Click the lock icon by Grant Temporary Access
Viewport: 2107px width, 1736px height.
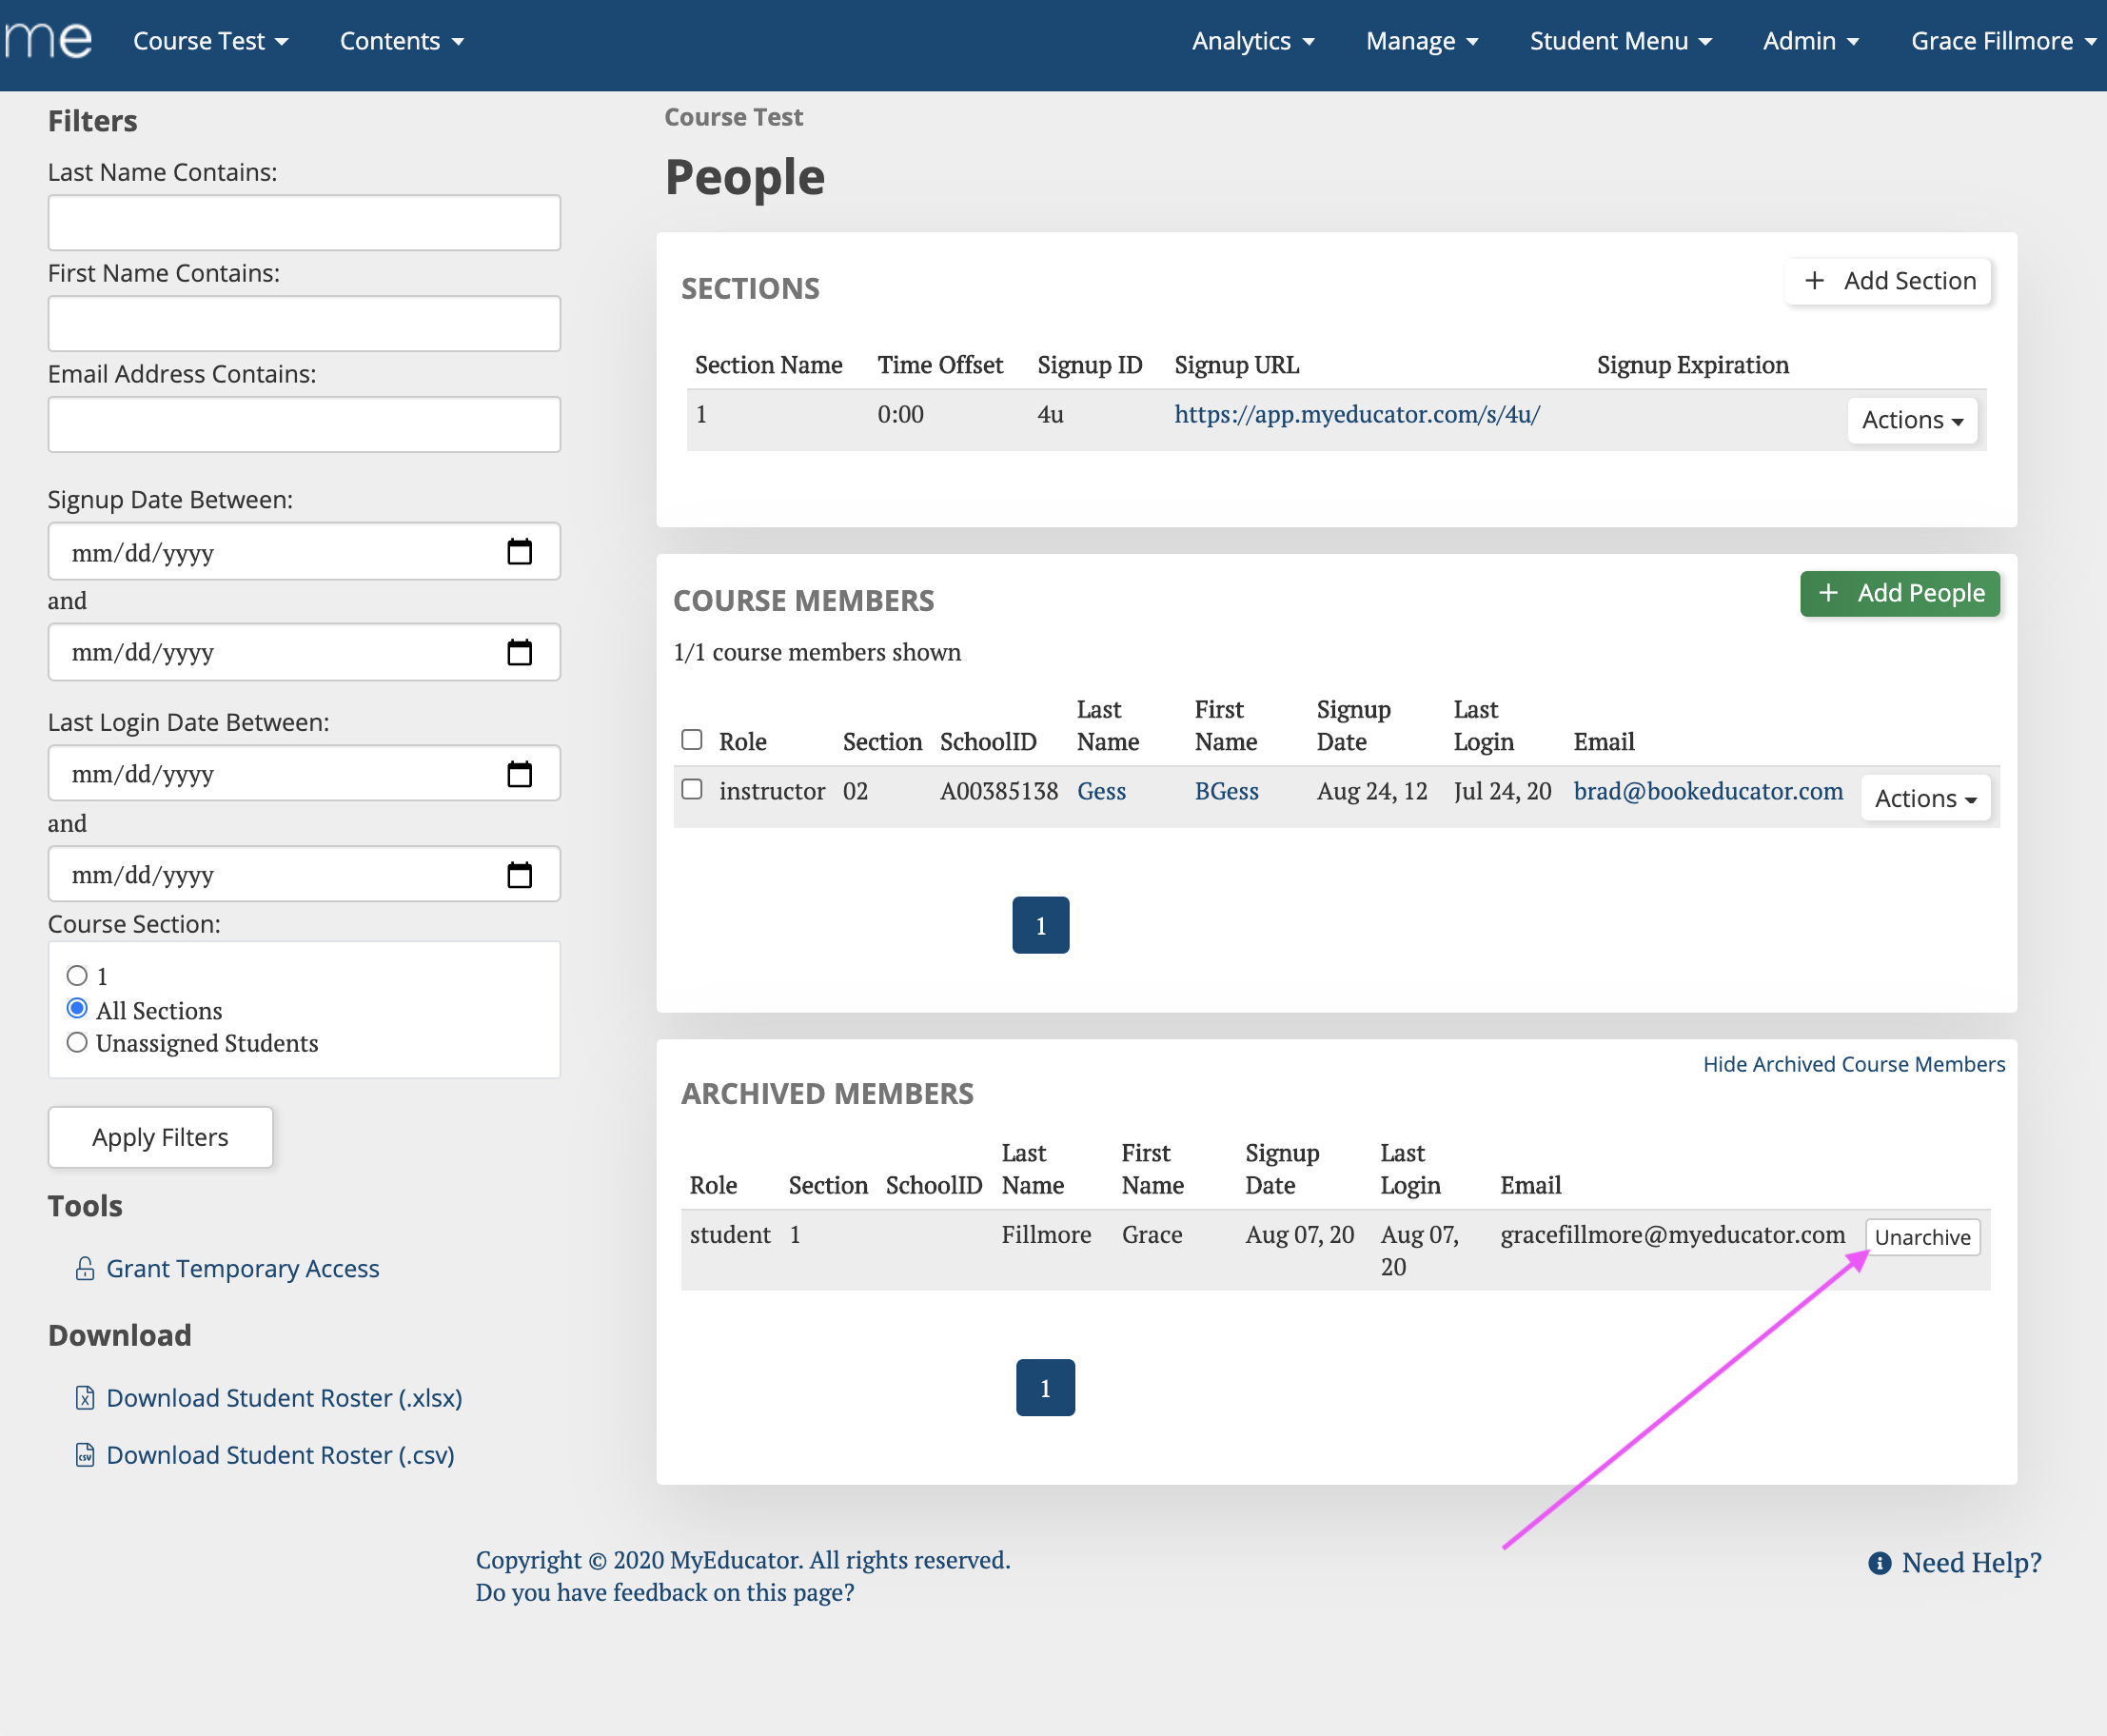85,1268
